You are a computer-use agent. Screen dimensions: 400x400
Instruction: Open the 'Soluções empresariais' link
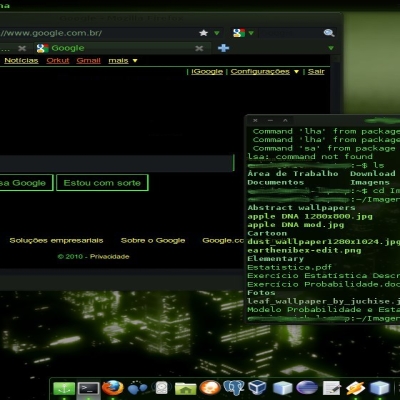pyautogui.click(x=56, y=240)
